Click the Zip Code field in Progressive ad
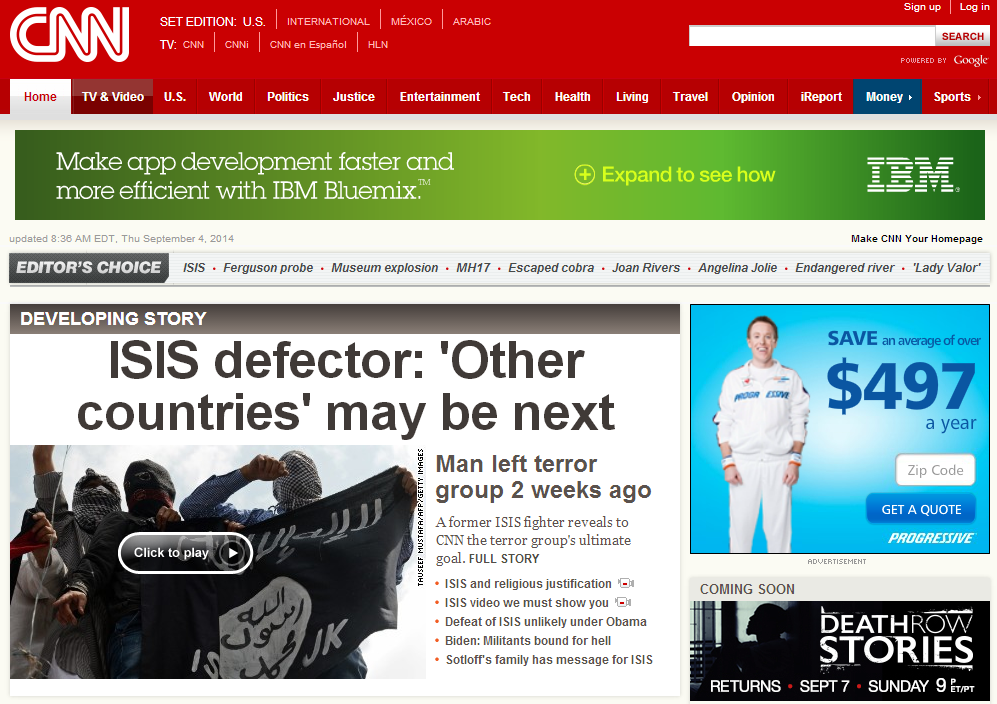This screenshot has height=704, width=997. [x=935, y=470]
